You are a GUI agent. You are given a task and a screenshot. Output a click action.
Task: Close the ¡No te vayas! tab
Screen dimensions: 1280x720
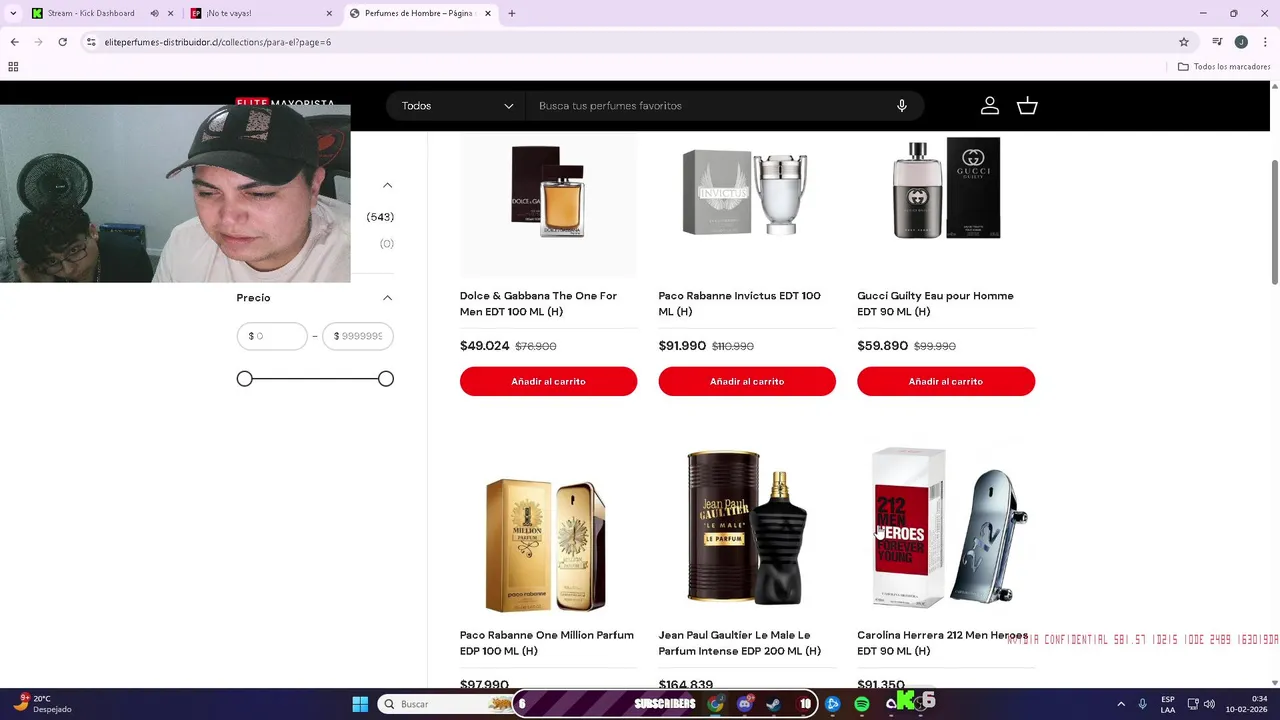(329, 13)
